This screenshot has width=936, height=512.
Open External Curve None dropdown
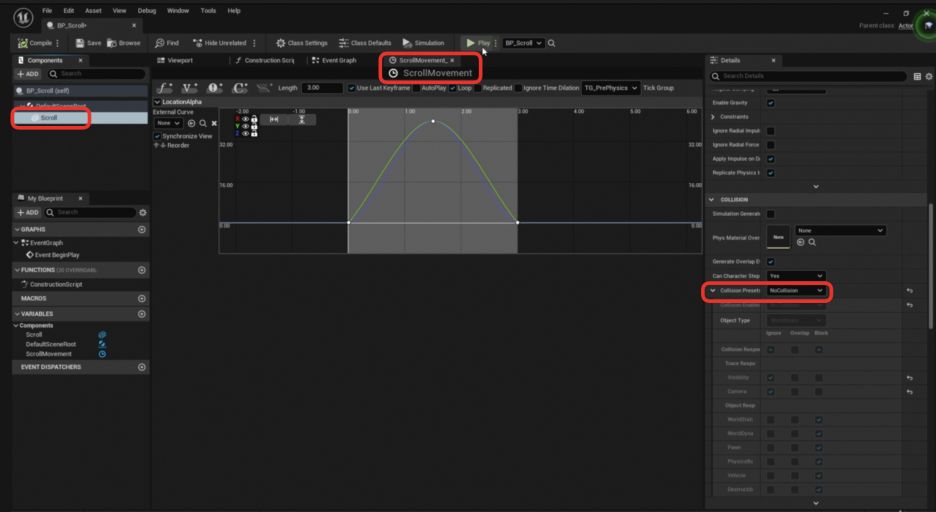pos(168,124)
